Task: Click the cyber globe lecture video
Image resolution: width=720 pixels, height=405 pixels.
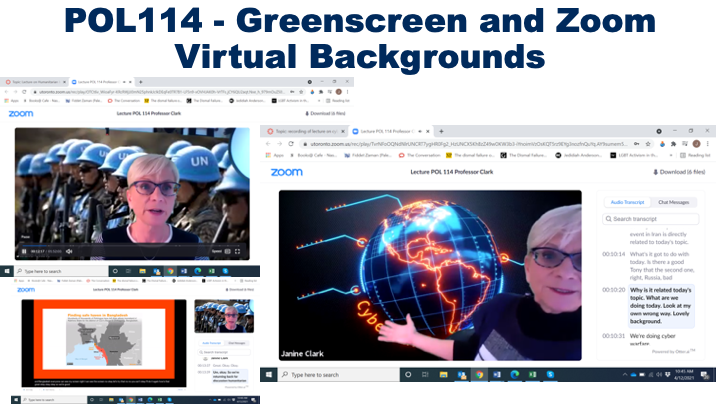Action: point(430,276)
